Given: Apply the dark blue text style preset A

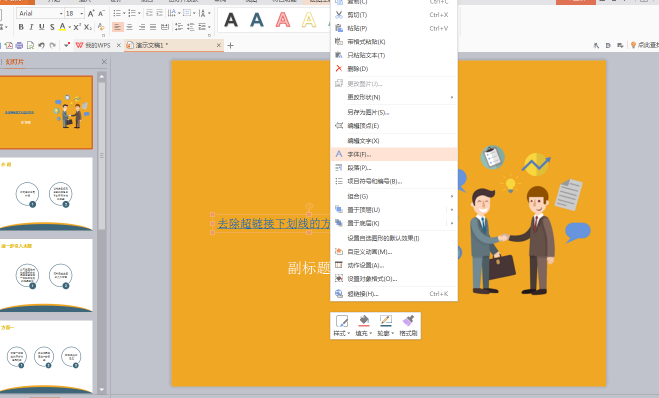Looking at the screenshot, I should [257, 20].
